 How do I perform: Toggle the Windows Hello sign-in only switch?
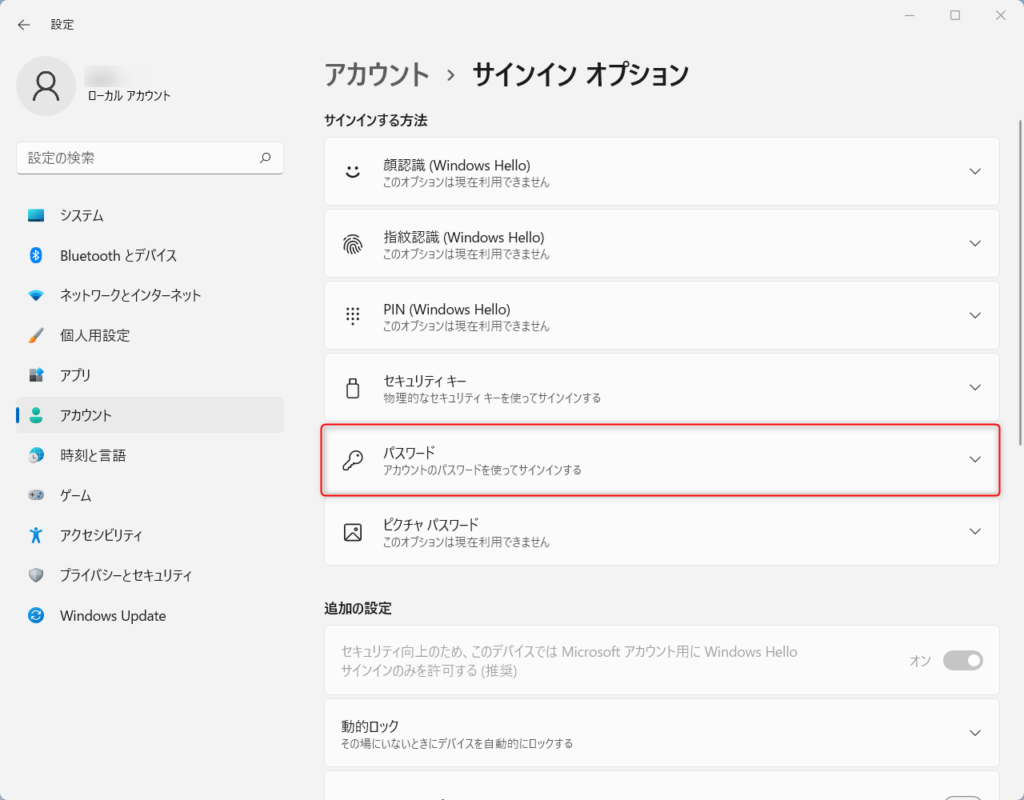coord(963,660)
